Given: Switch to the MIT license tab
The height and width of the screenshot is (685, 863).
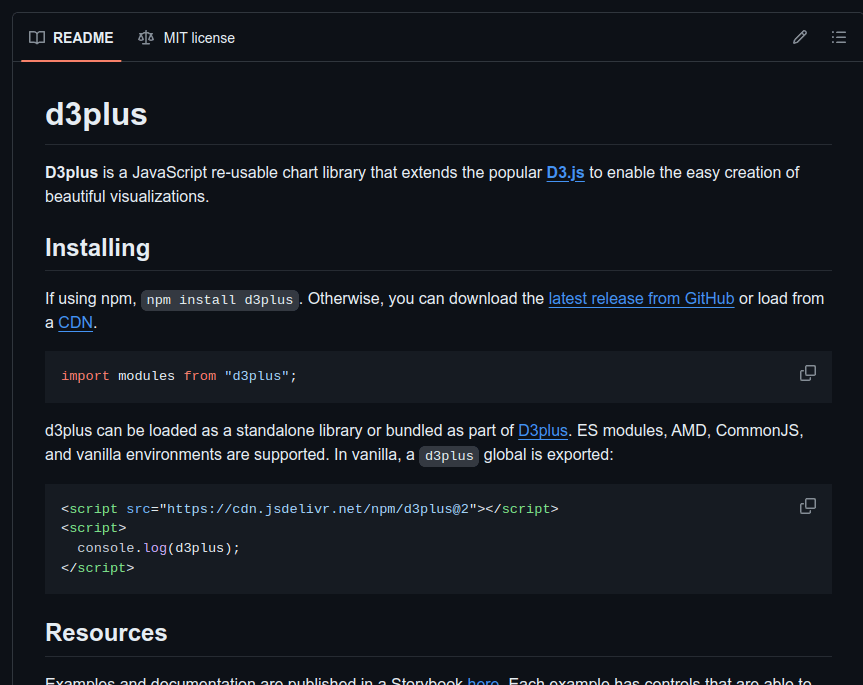Looking at the screenshot, I should tap(187, 38).
